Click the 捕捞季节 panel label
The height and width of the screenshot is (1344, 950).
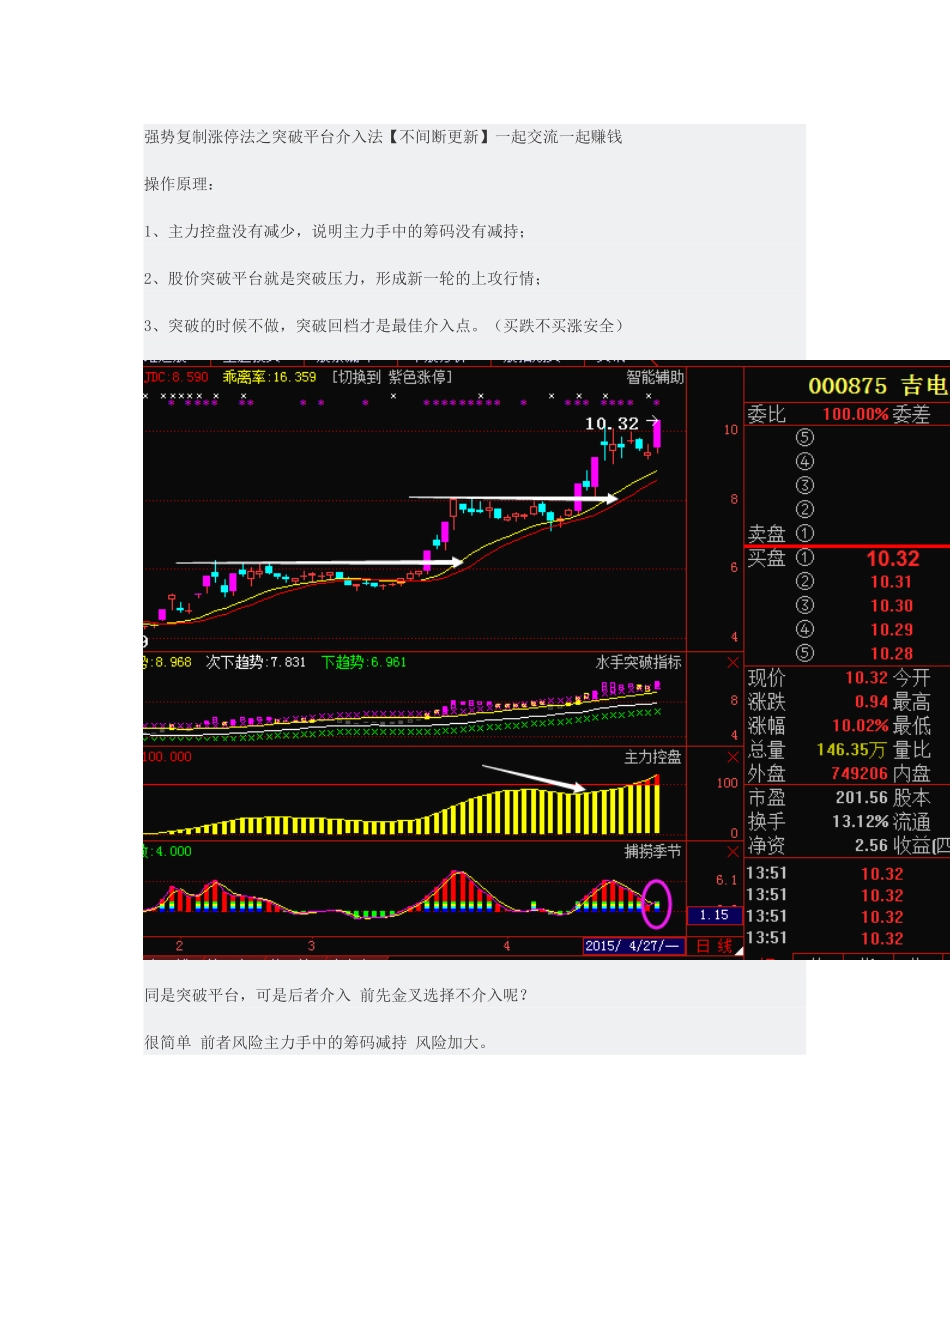pos(653,852)
